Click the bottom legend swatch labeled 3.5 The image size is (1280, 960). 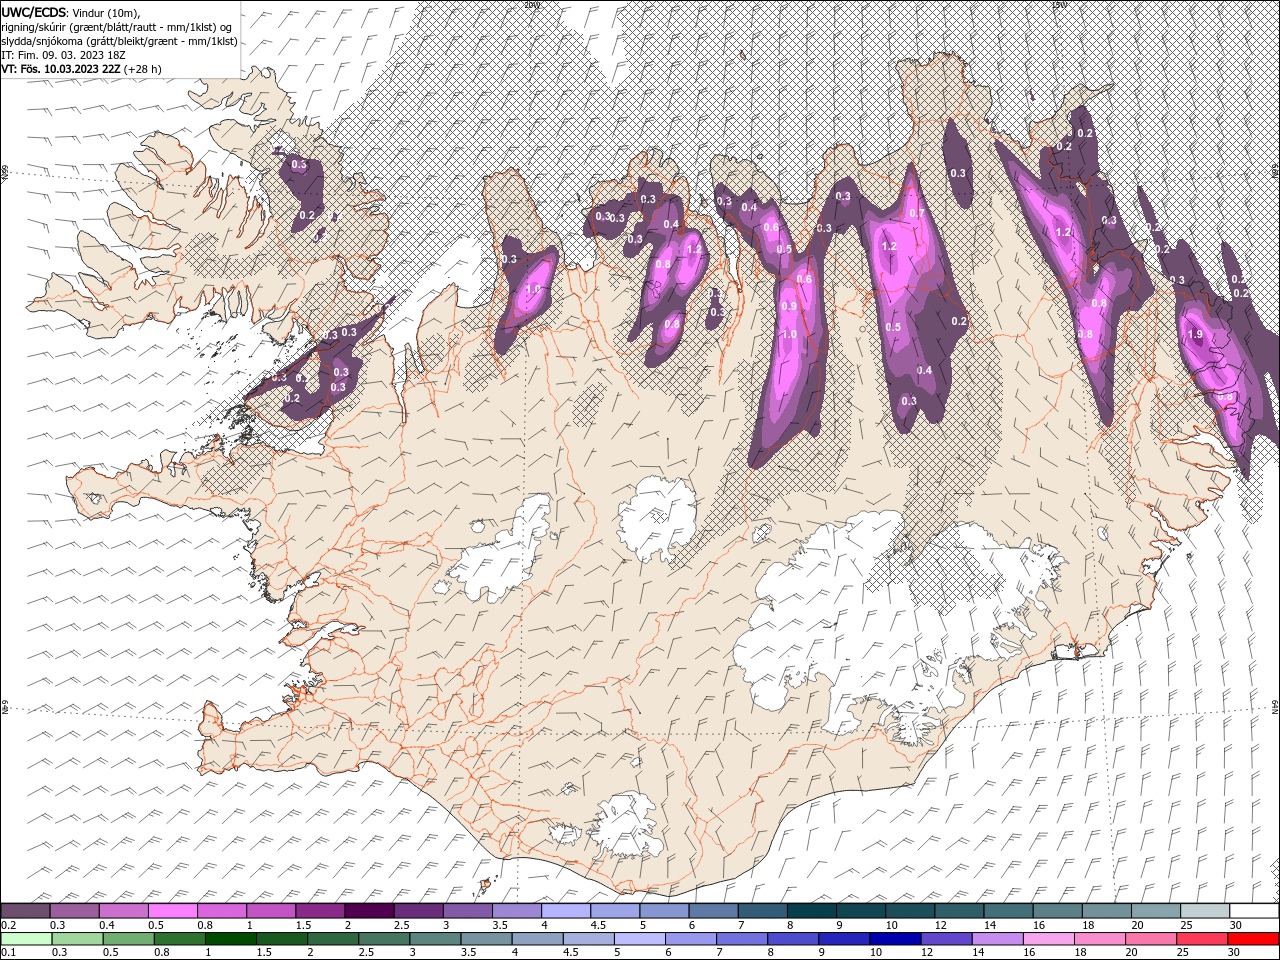(486, 939)
